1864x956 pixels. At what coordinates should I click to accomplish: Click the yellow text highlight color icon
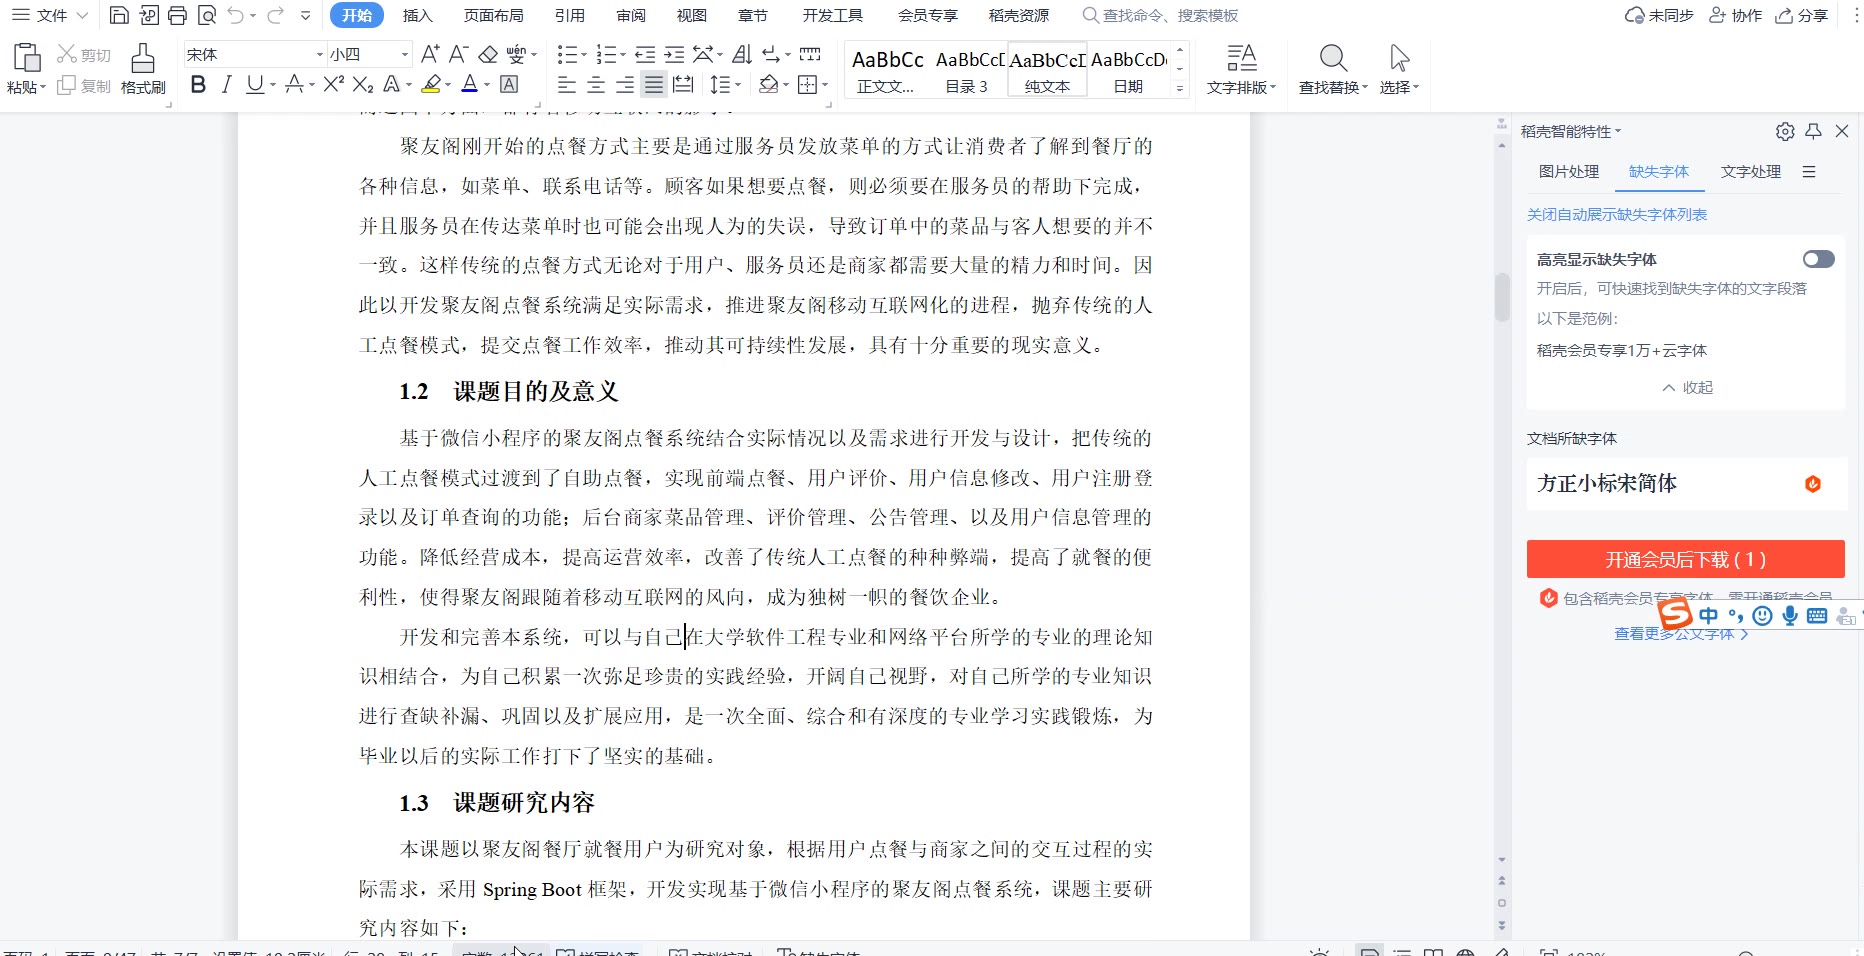pos(431,85)
